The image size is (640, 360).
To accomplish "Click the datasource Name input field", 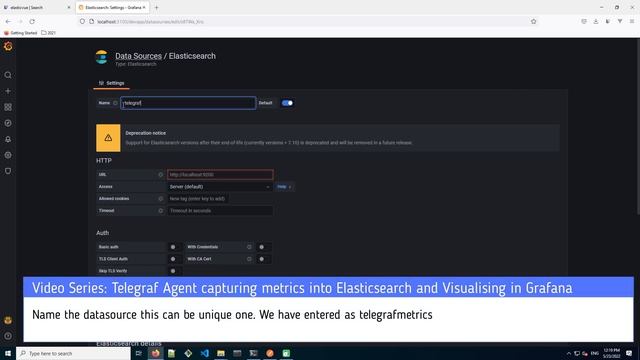I will 188,103.
